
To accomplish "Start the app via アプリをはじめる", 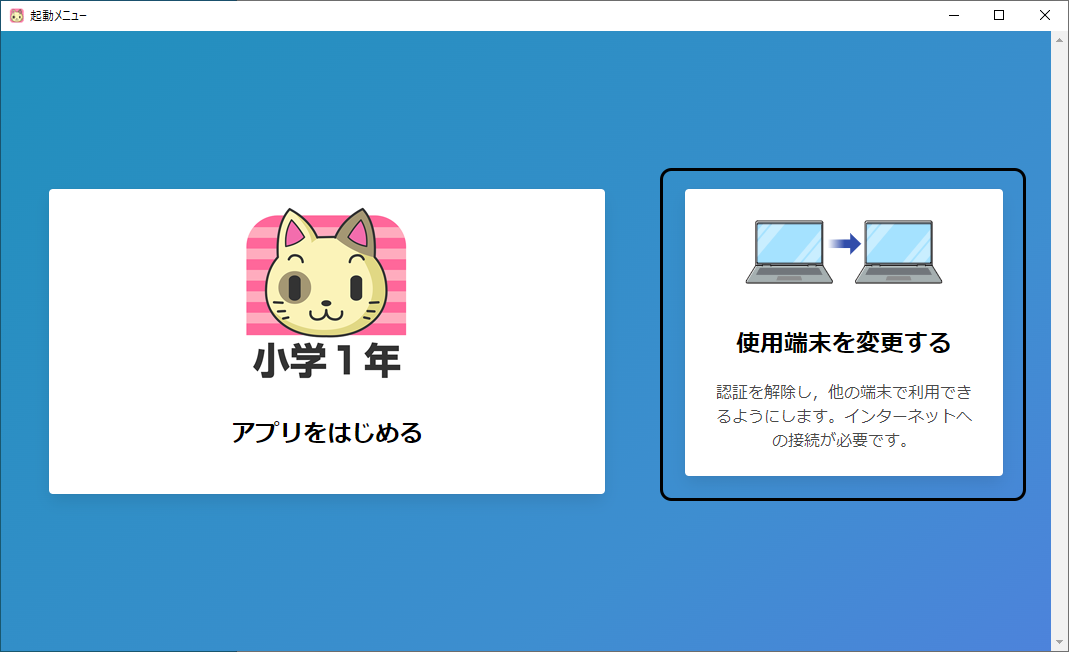I will 327,432.
